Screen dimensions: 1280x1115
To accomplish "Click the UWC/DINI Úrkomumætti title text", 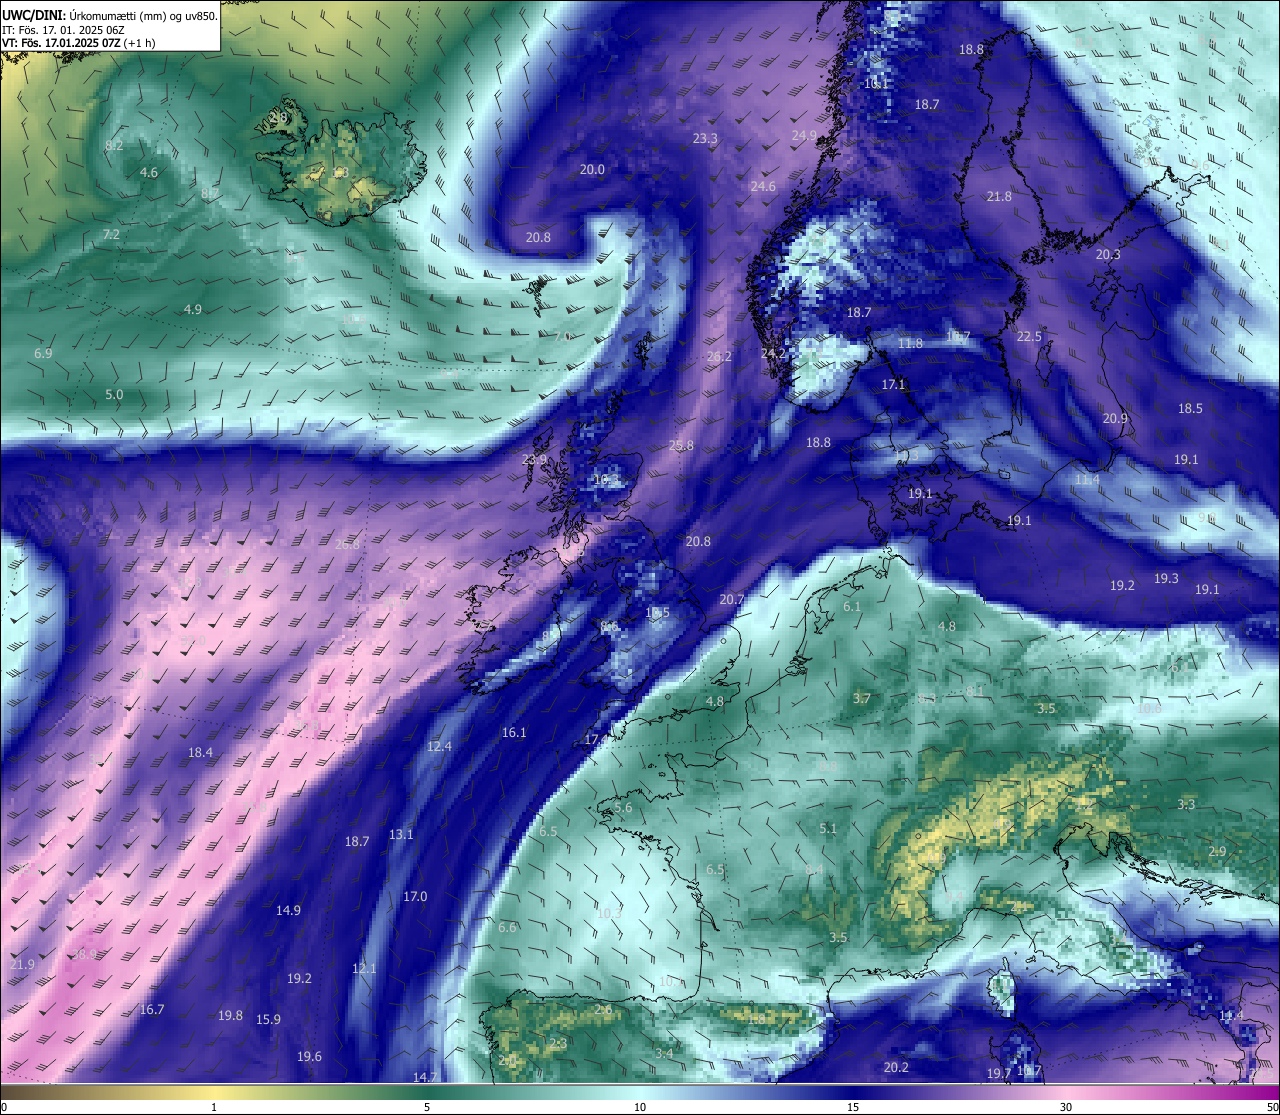I will coord(110,15).
